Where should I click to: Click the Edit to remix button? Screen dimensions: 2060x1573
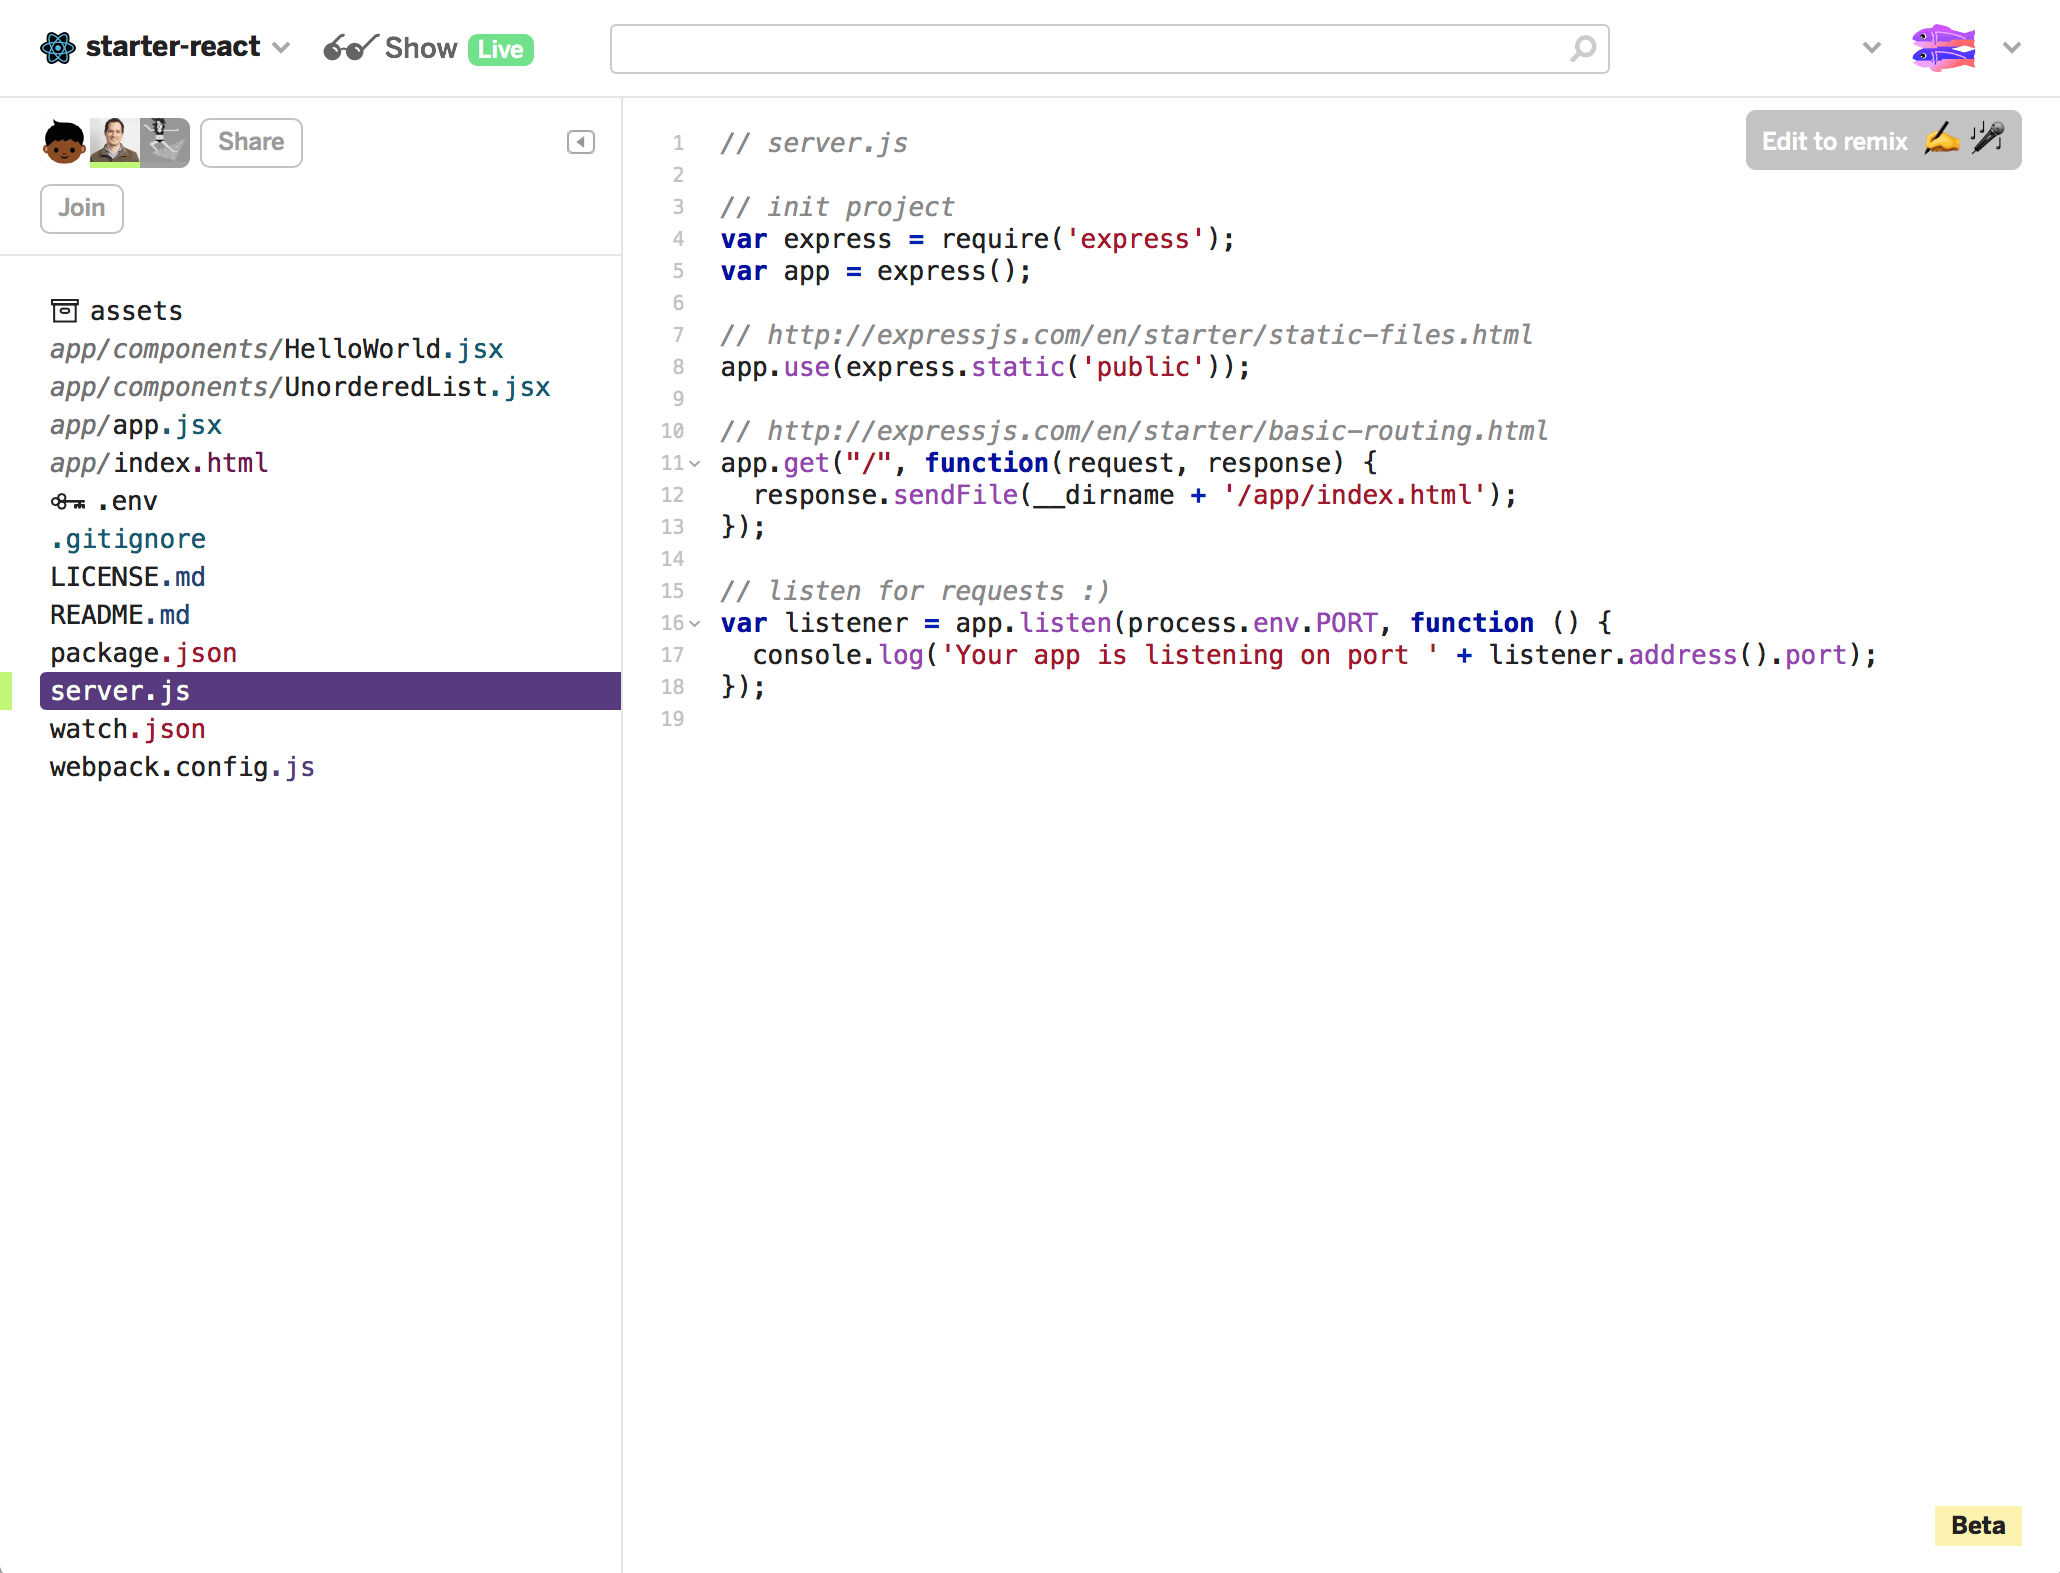1883,141
